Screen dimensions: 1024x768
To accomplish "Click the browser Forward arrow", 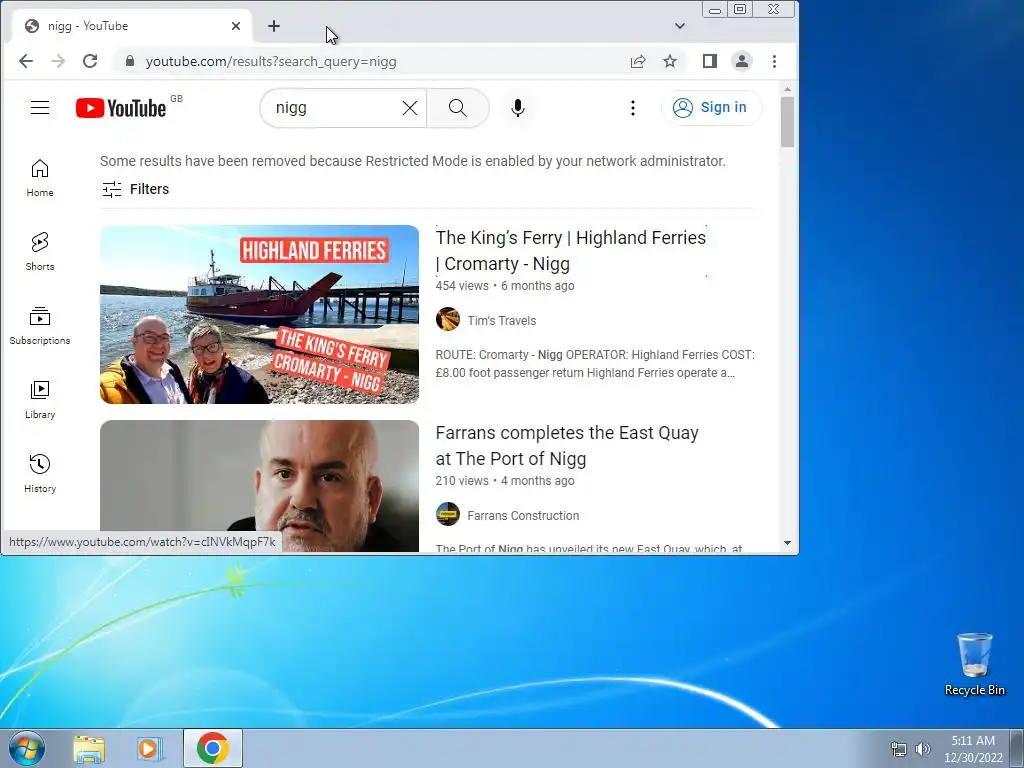I will [x=58, y=61].
